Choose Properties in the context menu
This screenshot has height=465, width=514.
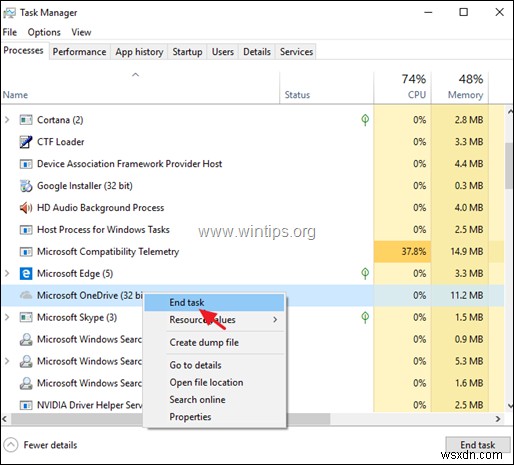coord(214,417)
